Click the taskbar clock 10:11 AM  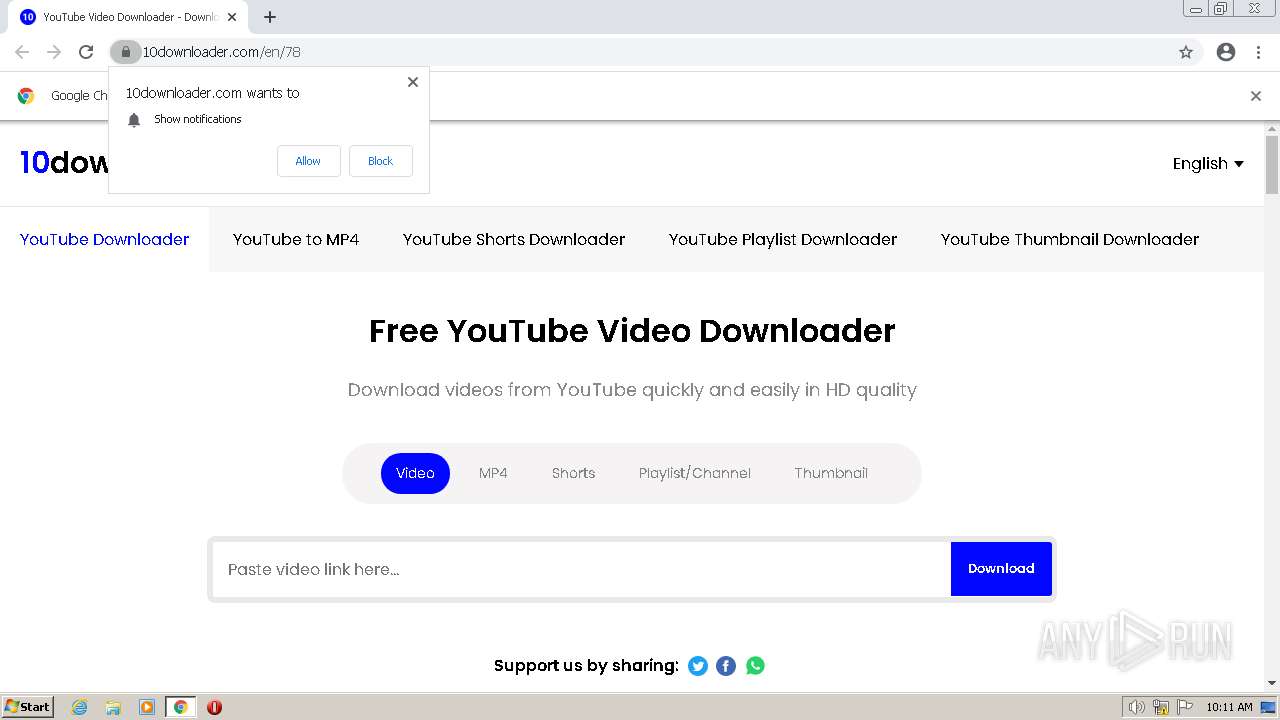(1229, 707)
